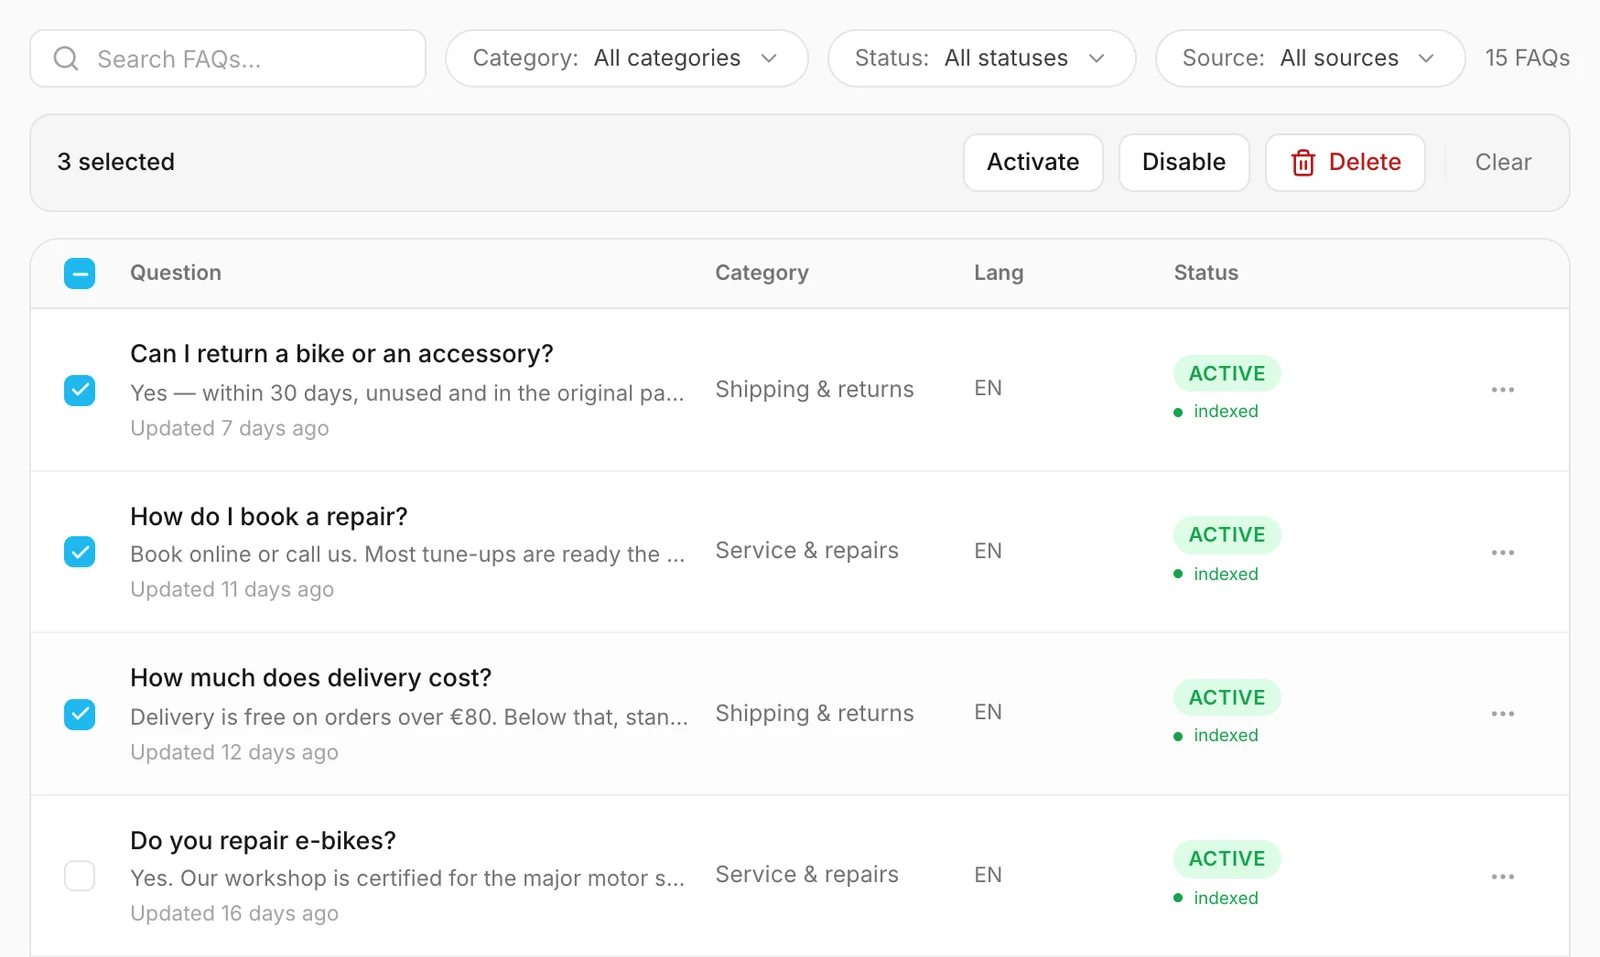Click the Question column header
This screenshot has height=957, width=1600.
pos(176,273)
